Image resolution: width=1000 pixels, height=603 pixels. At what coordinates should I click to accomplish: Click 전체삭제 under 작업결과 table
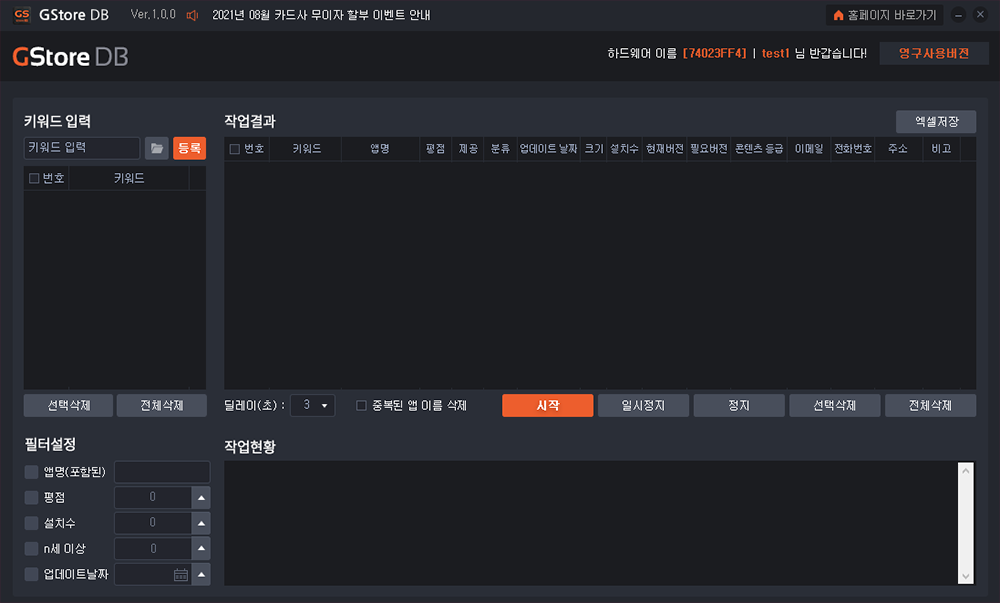(930, 405)
